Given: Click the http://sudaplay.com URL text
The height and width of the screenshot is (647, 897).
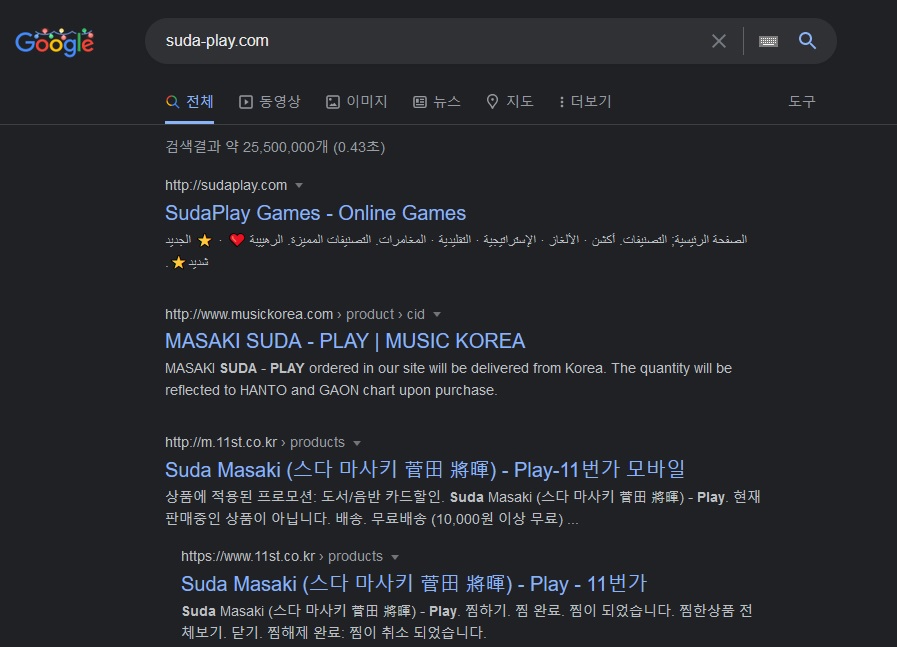Looking at the screenshot, I should coord(226,185).
